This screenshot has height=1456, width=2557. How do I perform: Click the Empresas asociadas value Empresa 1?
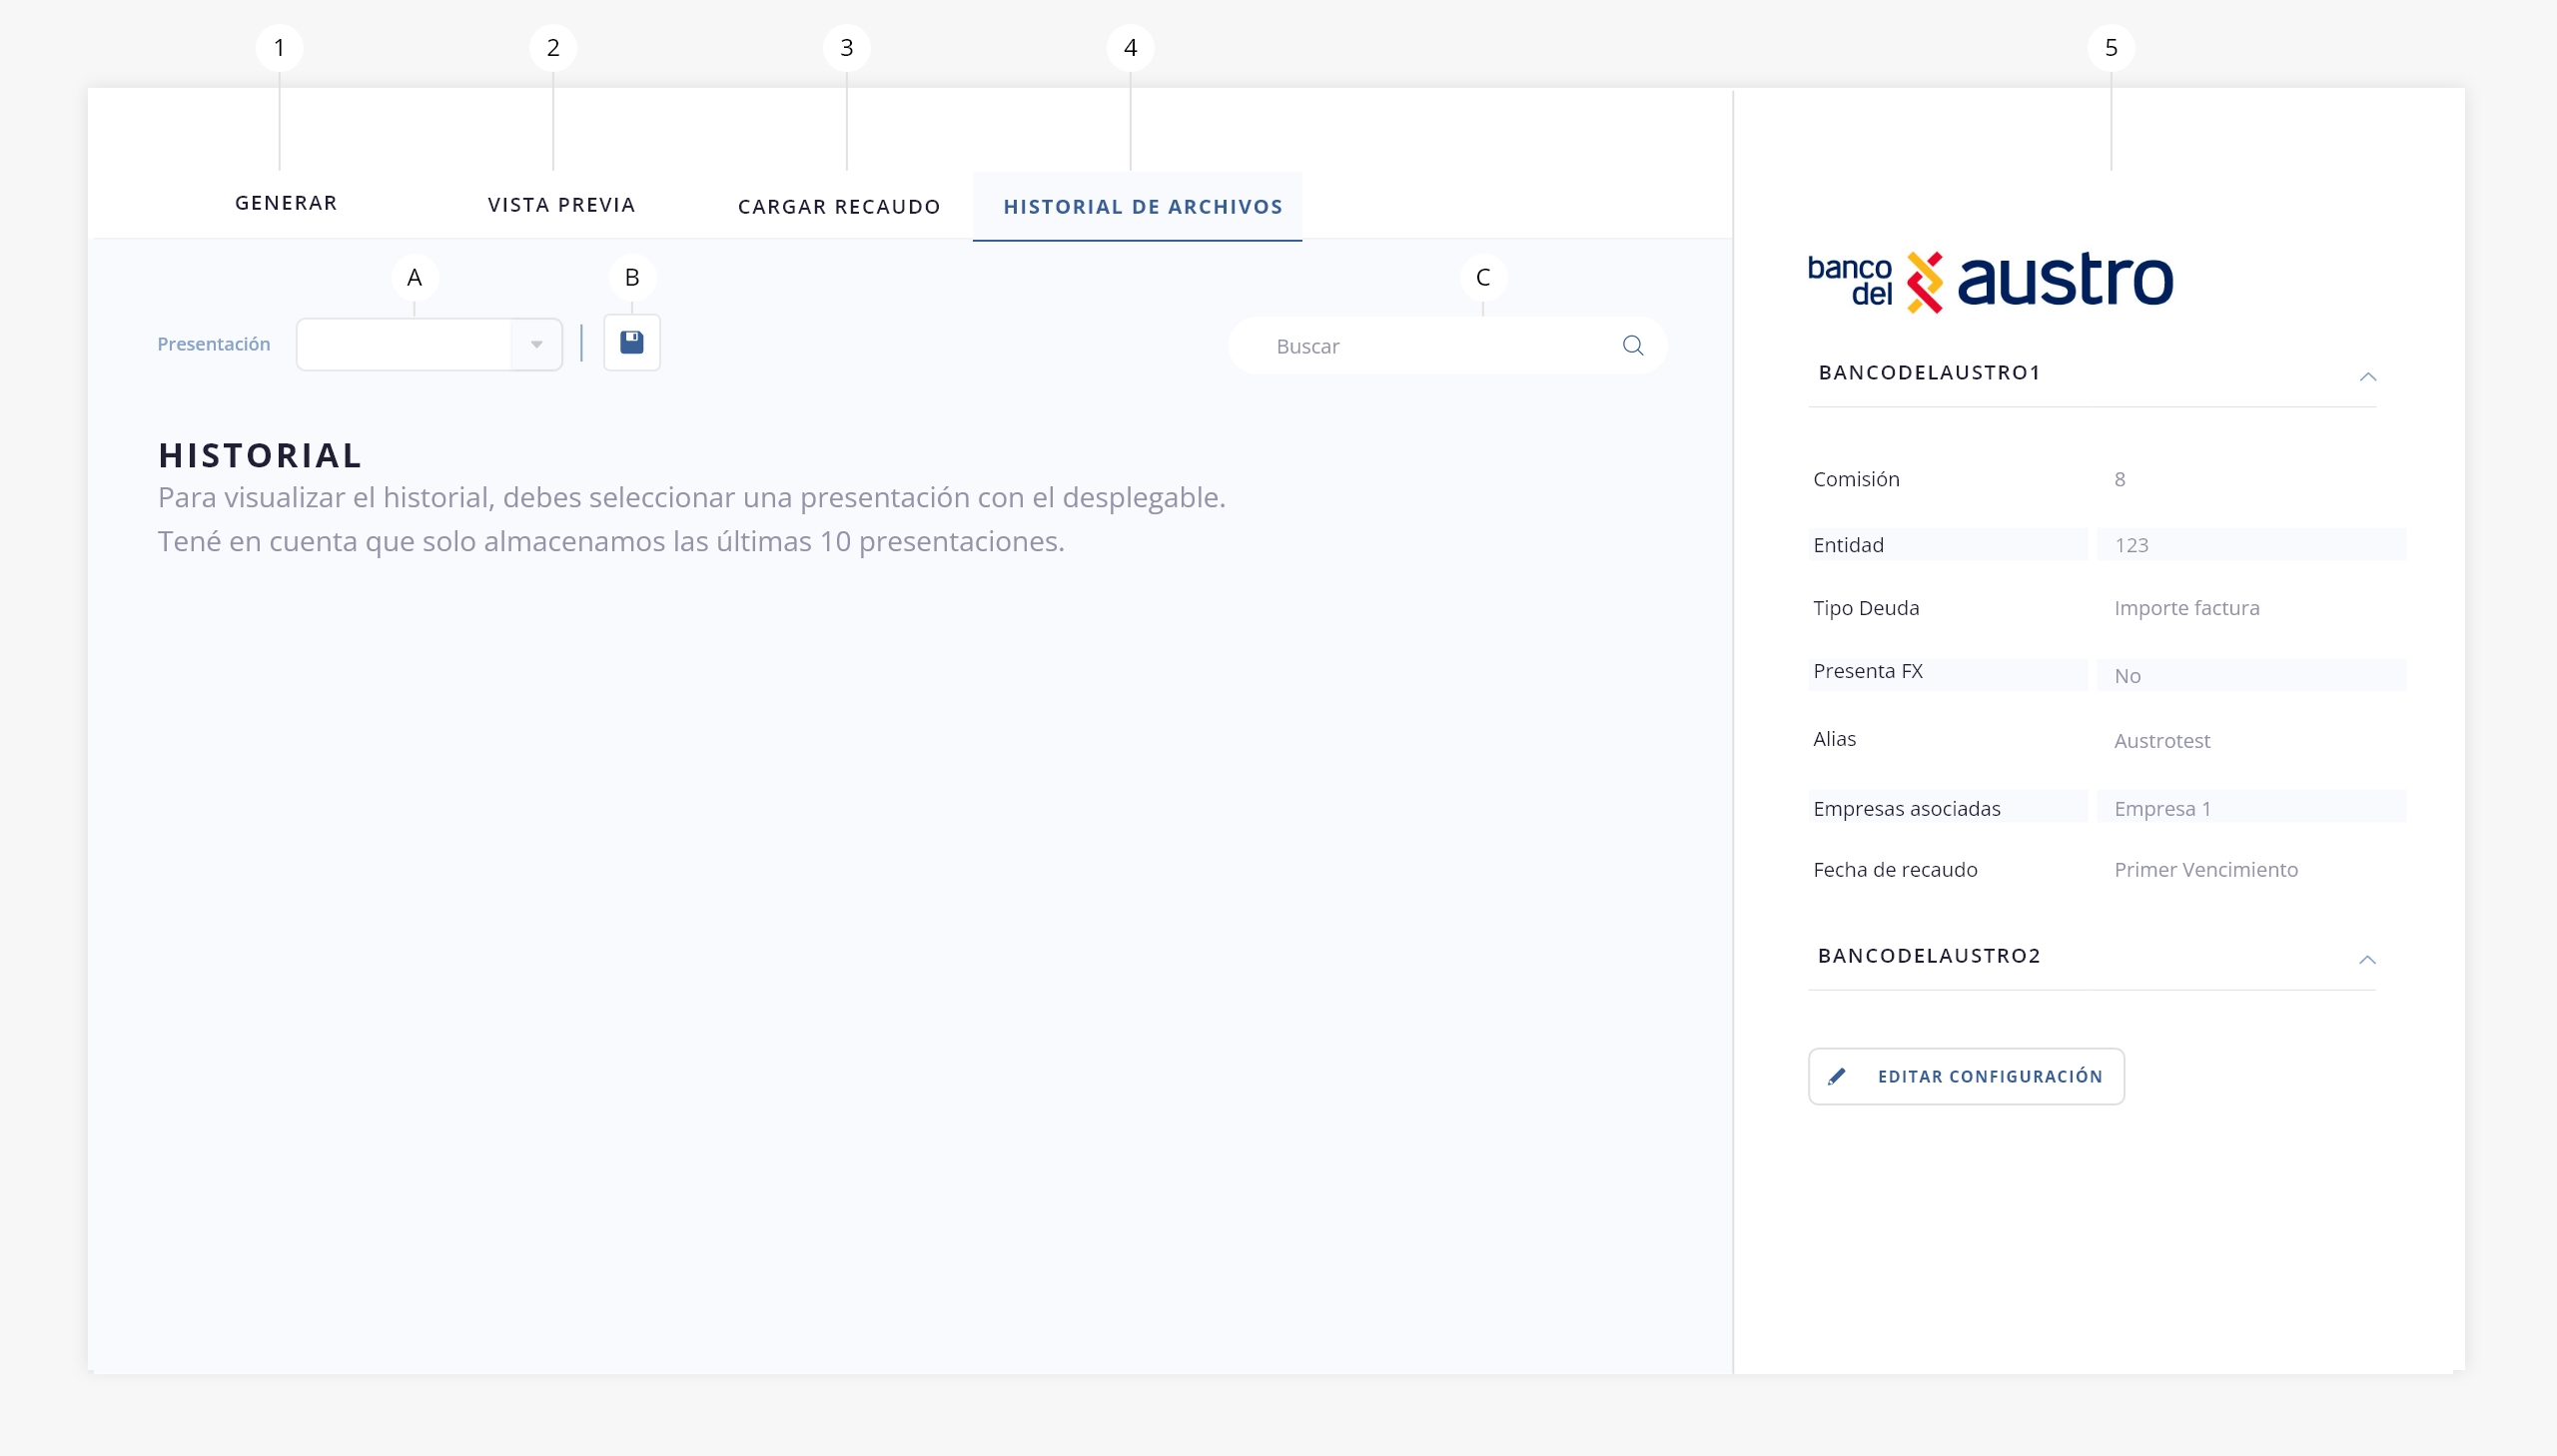click(2162, 808)
